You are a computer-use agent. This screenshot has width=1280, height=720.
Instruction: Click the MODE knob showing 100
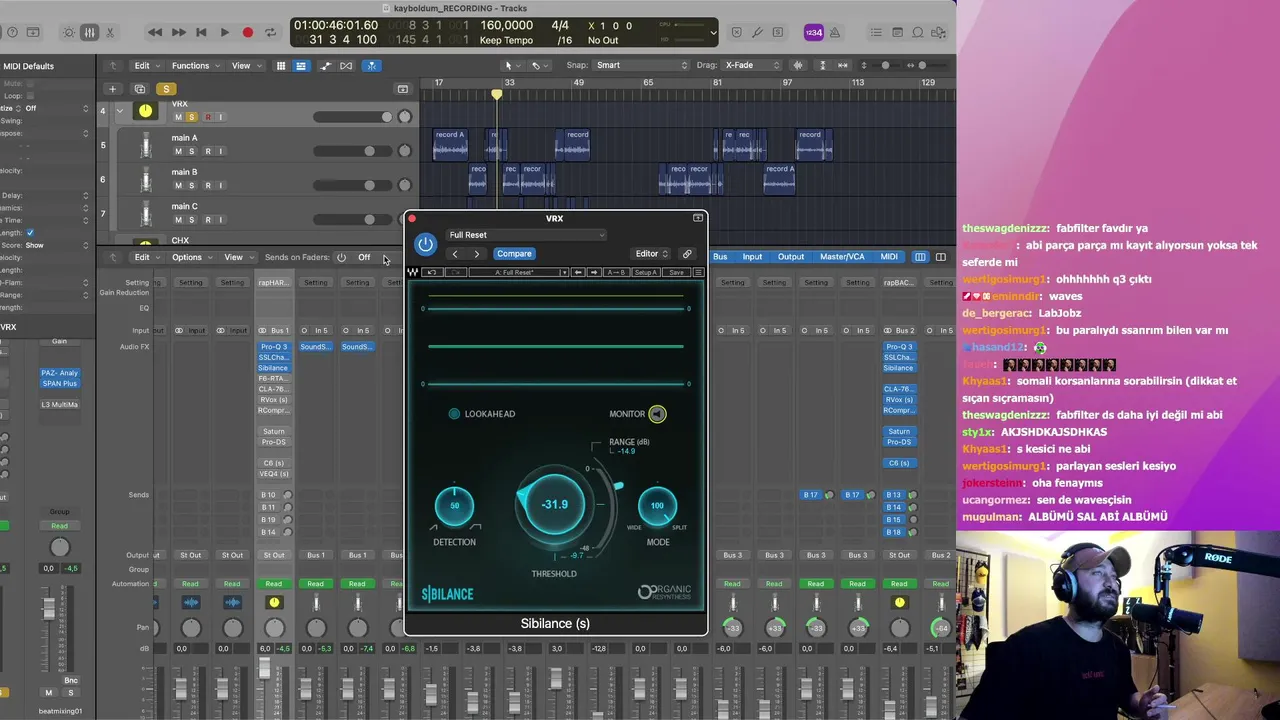[657, 506]
